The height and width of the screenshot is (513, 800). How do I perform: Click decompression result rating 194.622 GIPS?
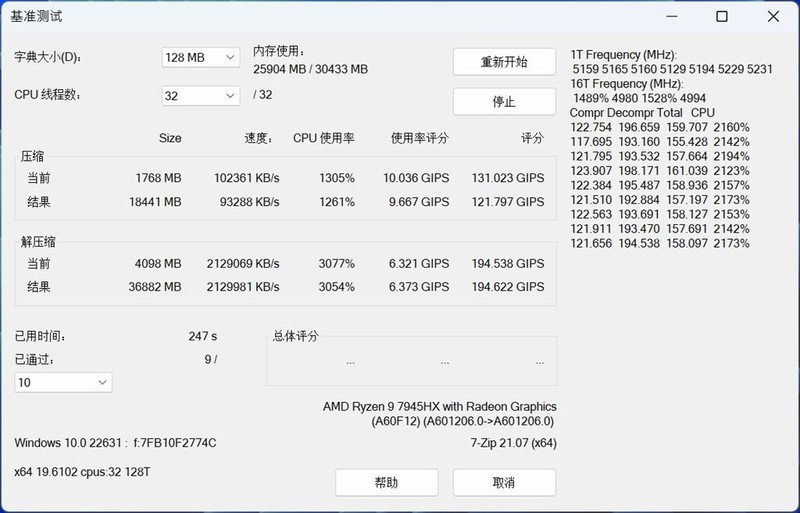pyautogui.click(x=508, y=287)
